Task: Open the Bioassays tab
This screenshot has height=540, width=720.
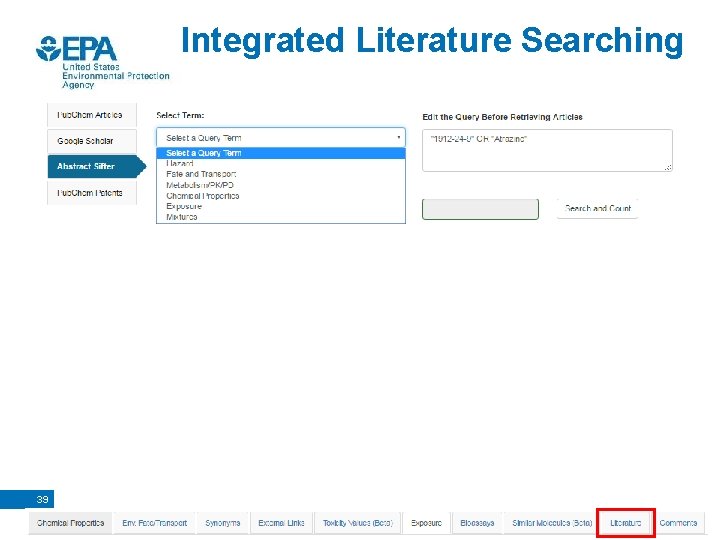Action: (x=477, y=523)
